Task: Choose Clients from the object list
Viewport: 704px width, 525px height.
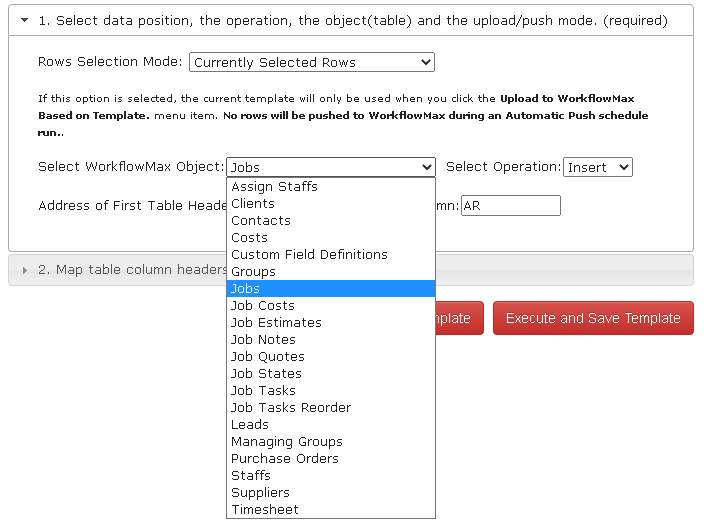Action: (x=331, y=203)
